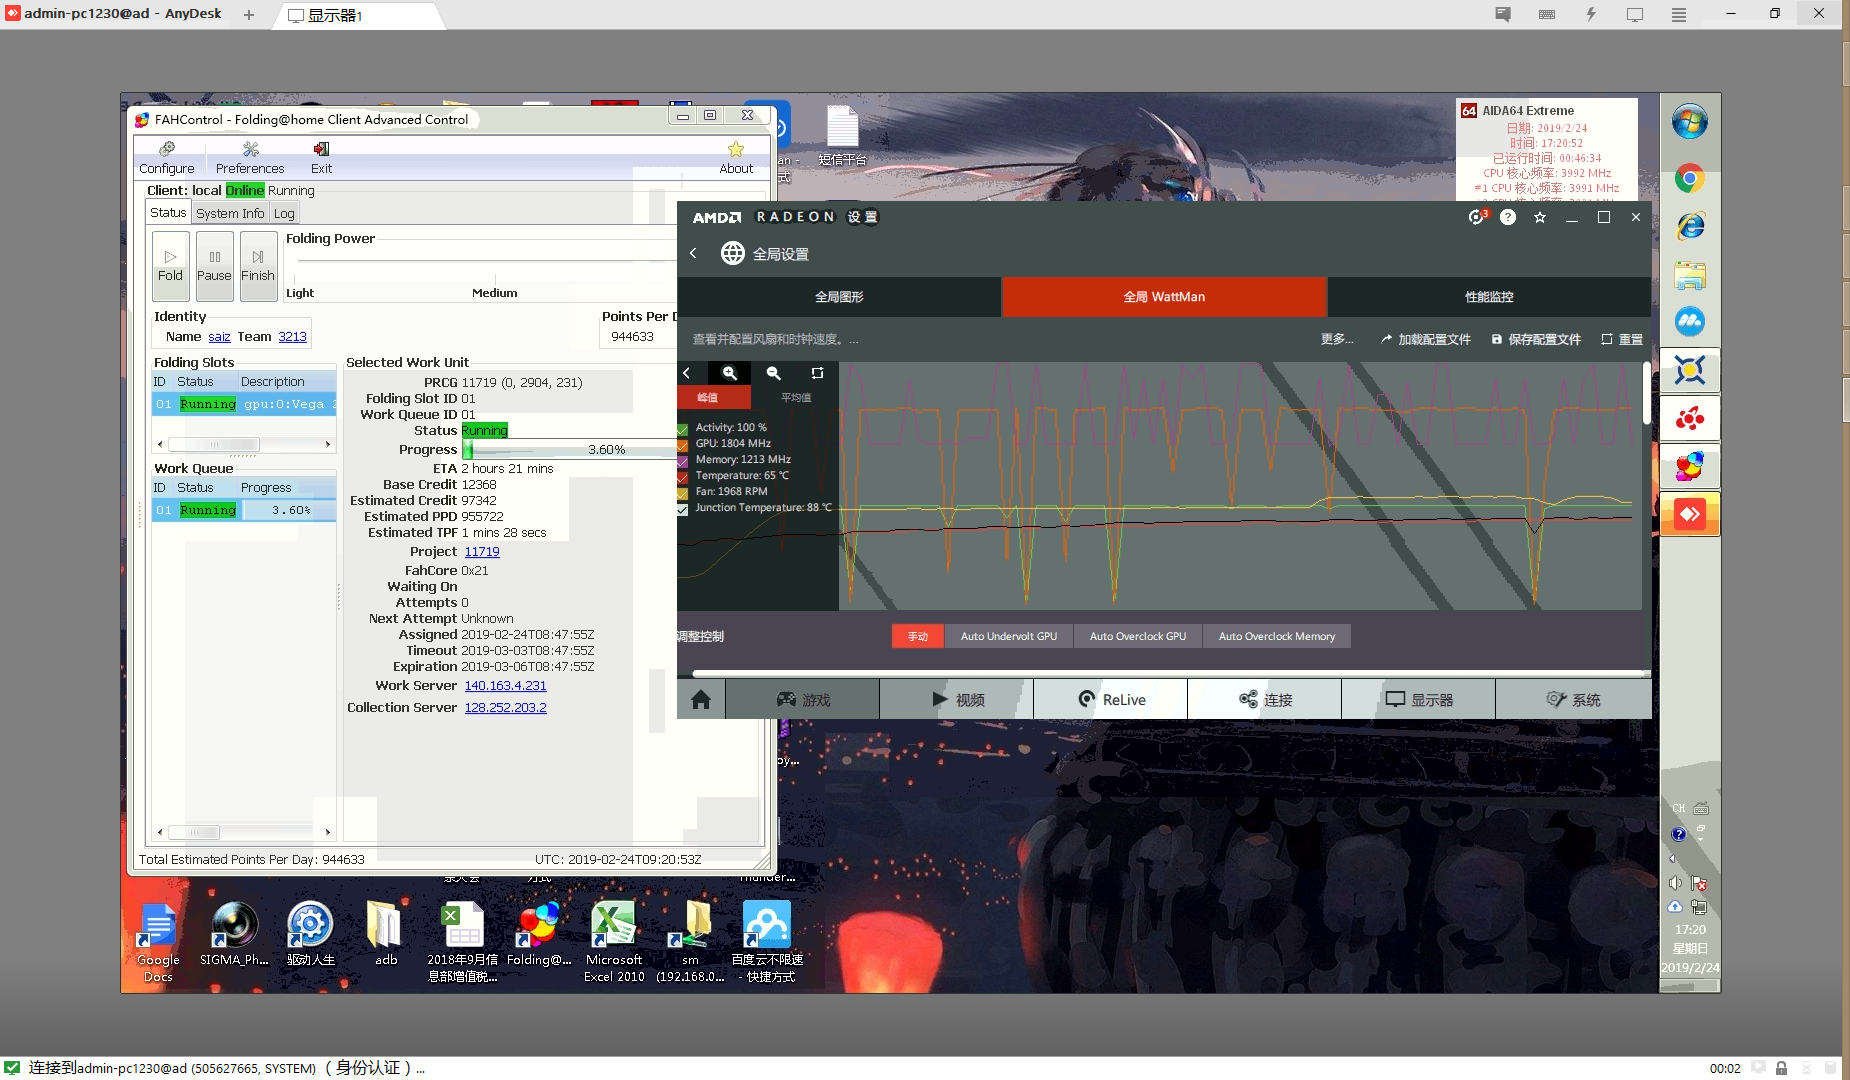Open new AnyDesk tab plus button
1850x1080 pixels.
[x=249, y=15]
